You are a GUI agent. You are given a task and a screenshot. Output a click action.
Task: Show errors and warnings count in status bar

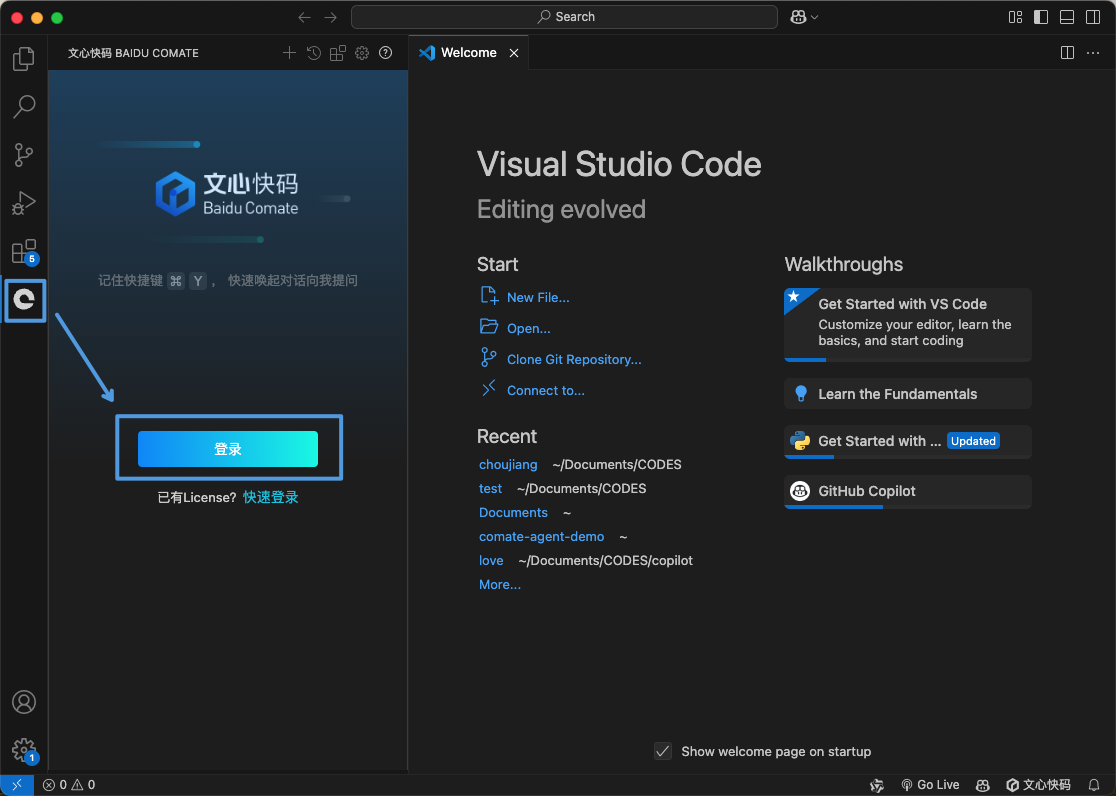click(x=69, y=785)
